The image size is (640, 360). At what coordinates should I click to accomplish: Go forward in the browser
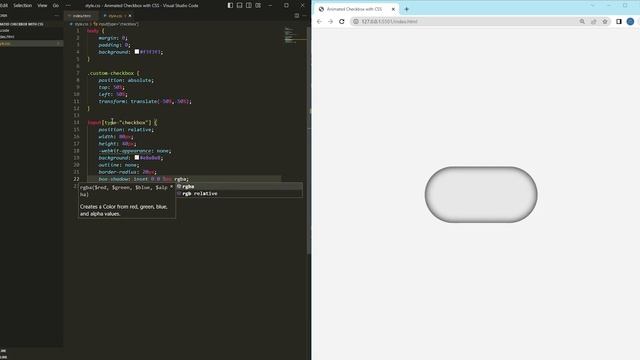click(330, 22)
